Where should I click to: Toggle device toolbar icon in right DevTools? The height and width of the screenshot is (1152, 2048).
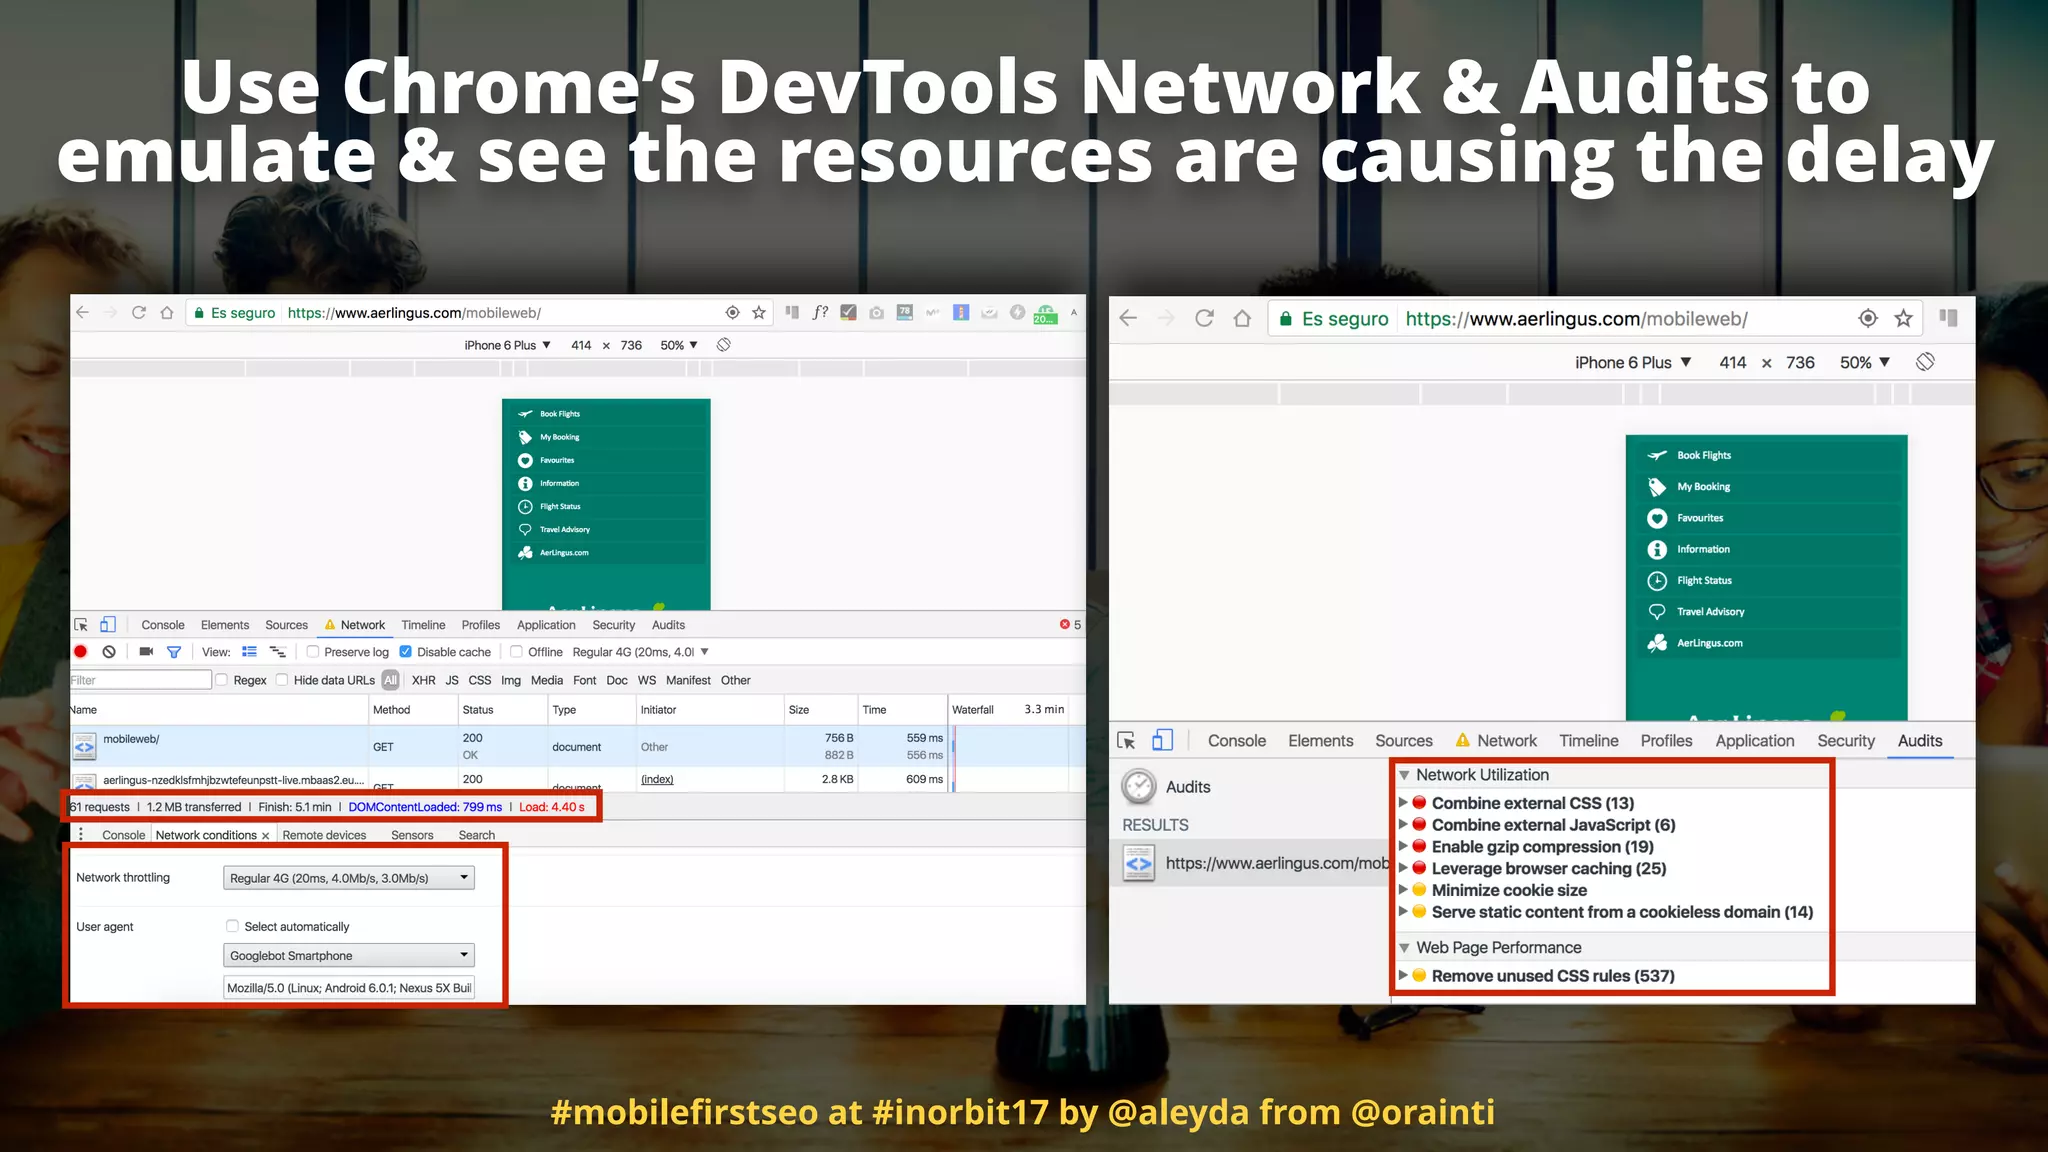[x=1162, y=740]
